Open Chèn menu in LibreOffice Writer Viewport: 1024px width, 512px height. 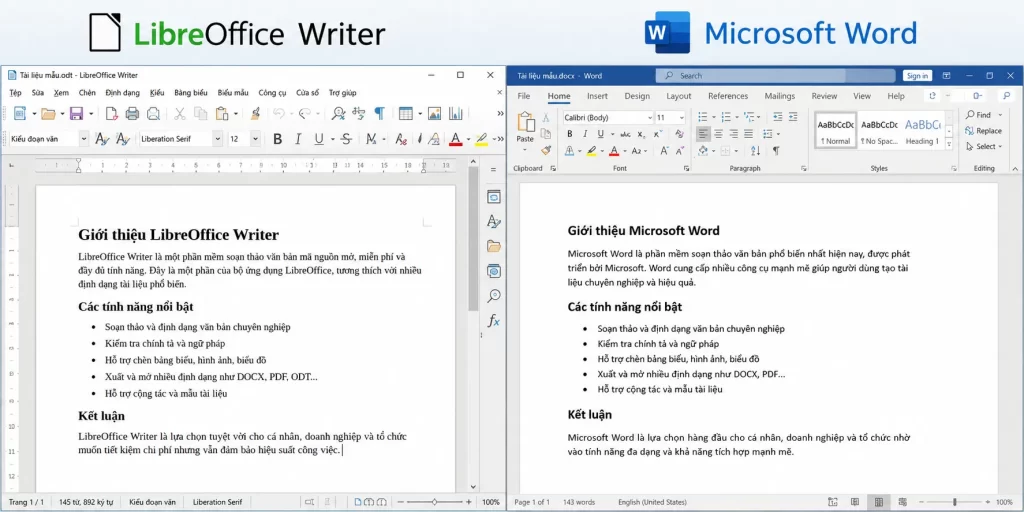[88, 93]
